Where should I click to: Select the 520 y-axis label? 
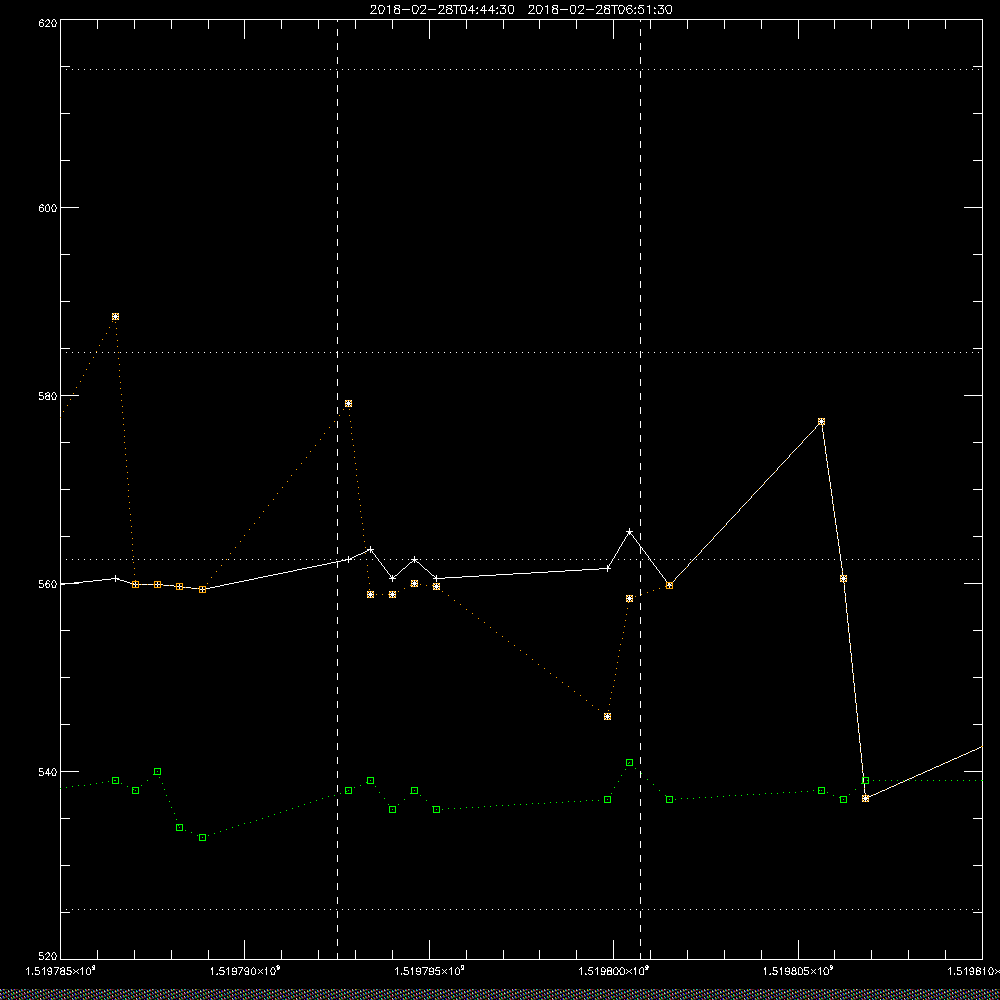pos(48,957)
